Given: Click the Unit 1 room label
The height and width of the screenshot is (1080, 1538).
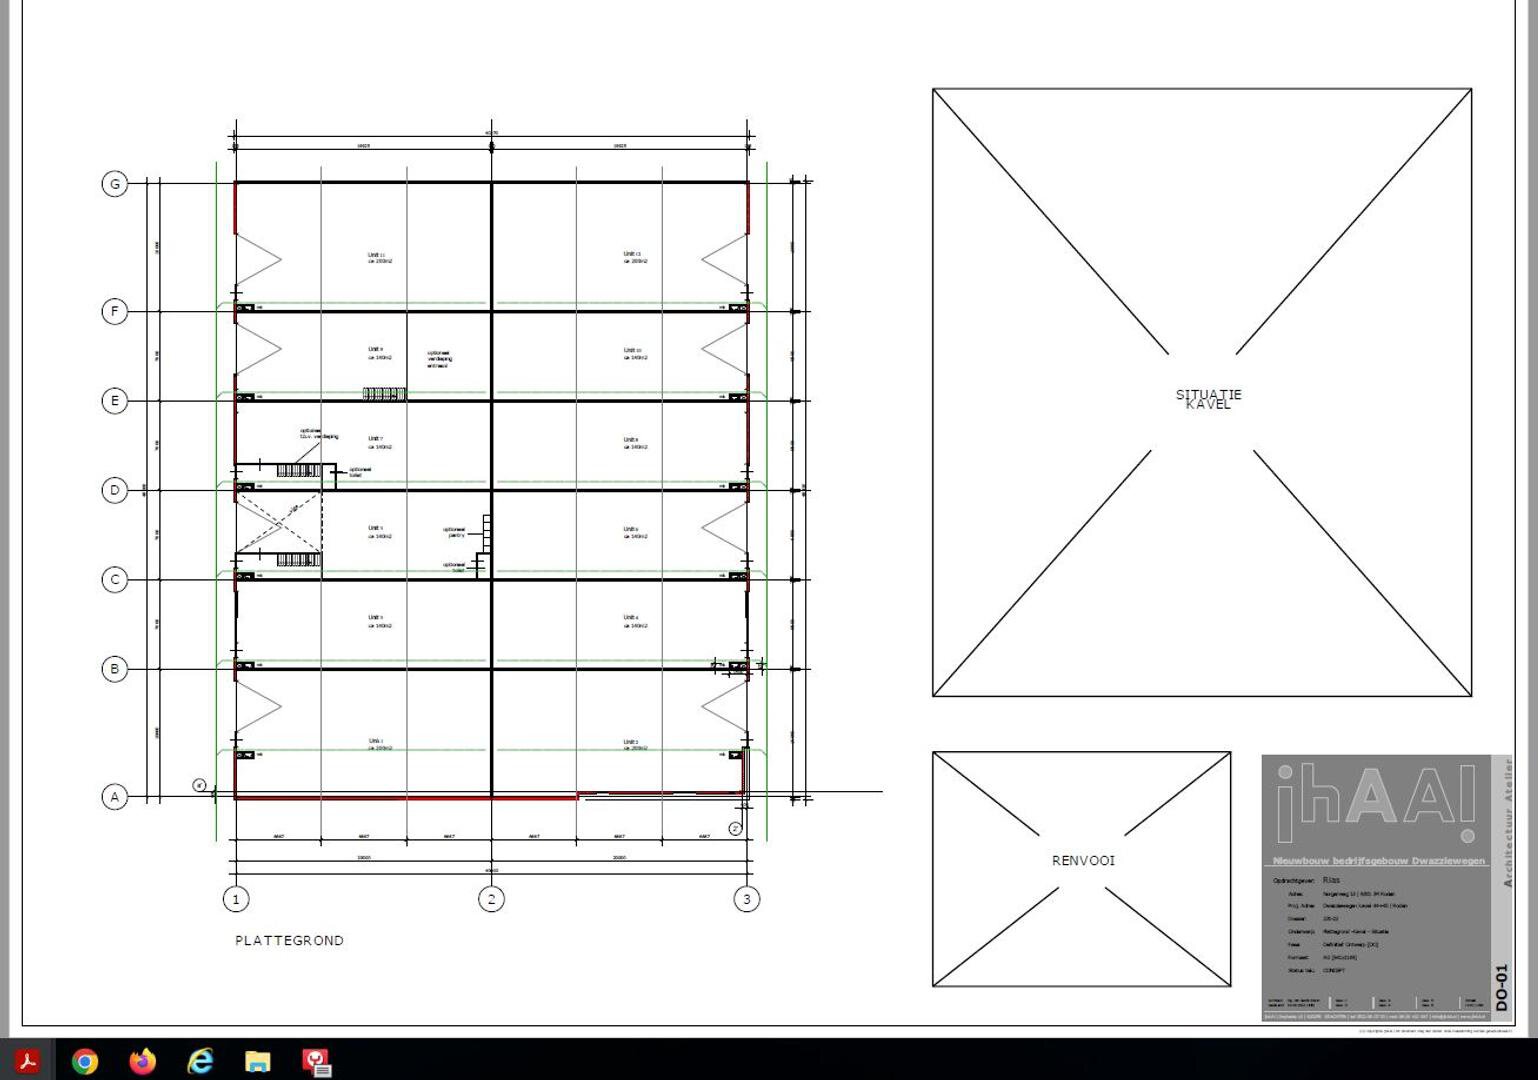Looking at the screenshot, I should click(x=379, y=744).
